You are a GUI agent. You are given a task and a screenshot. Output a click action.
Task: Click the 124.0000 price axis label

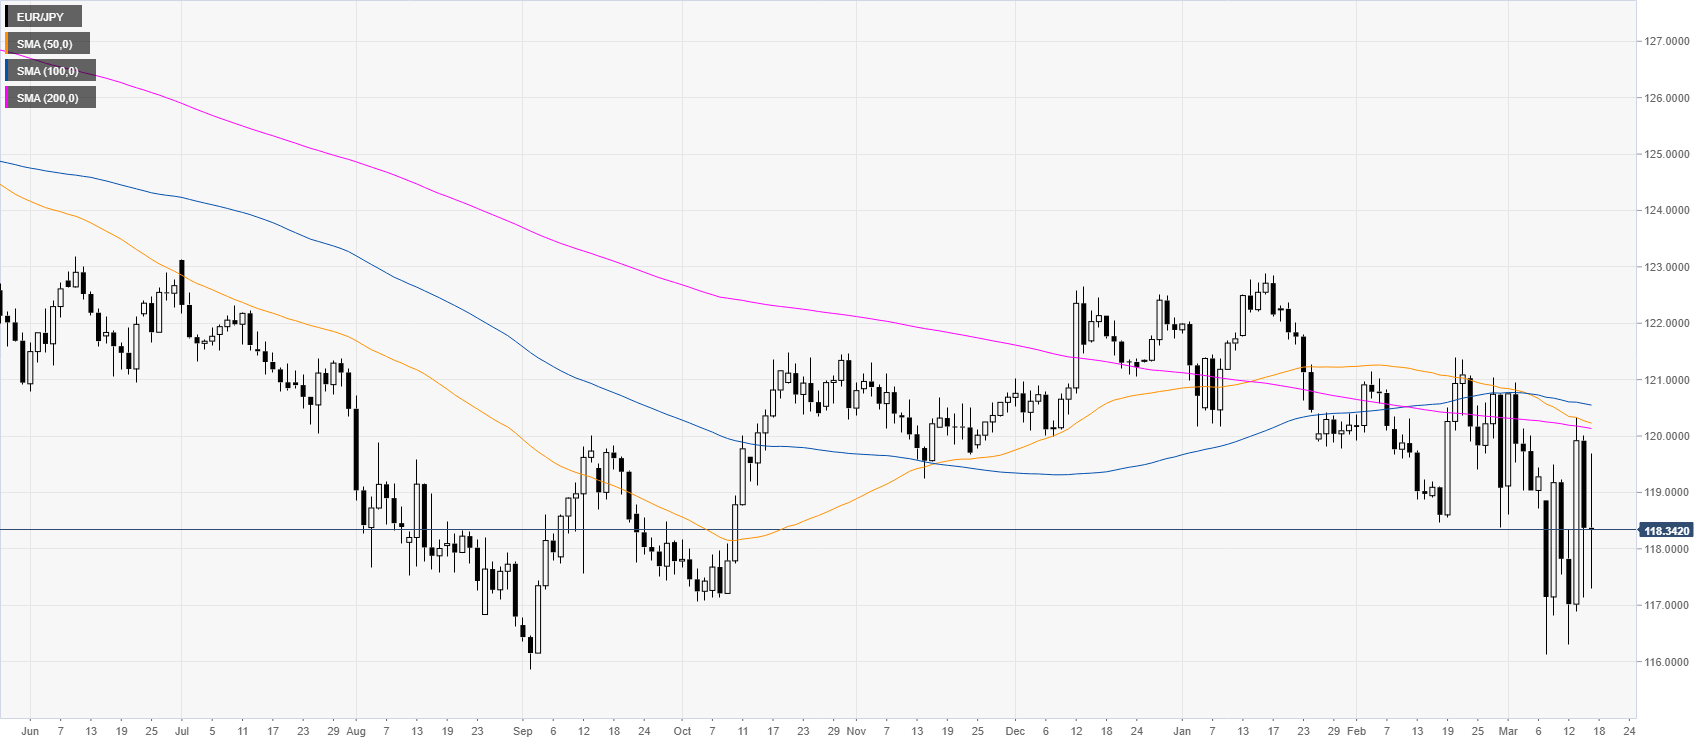tap(1667, 211)
